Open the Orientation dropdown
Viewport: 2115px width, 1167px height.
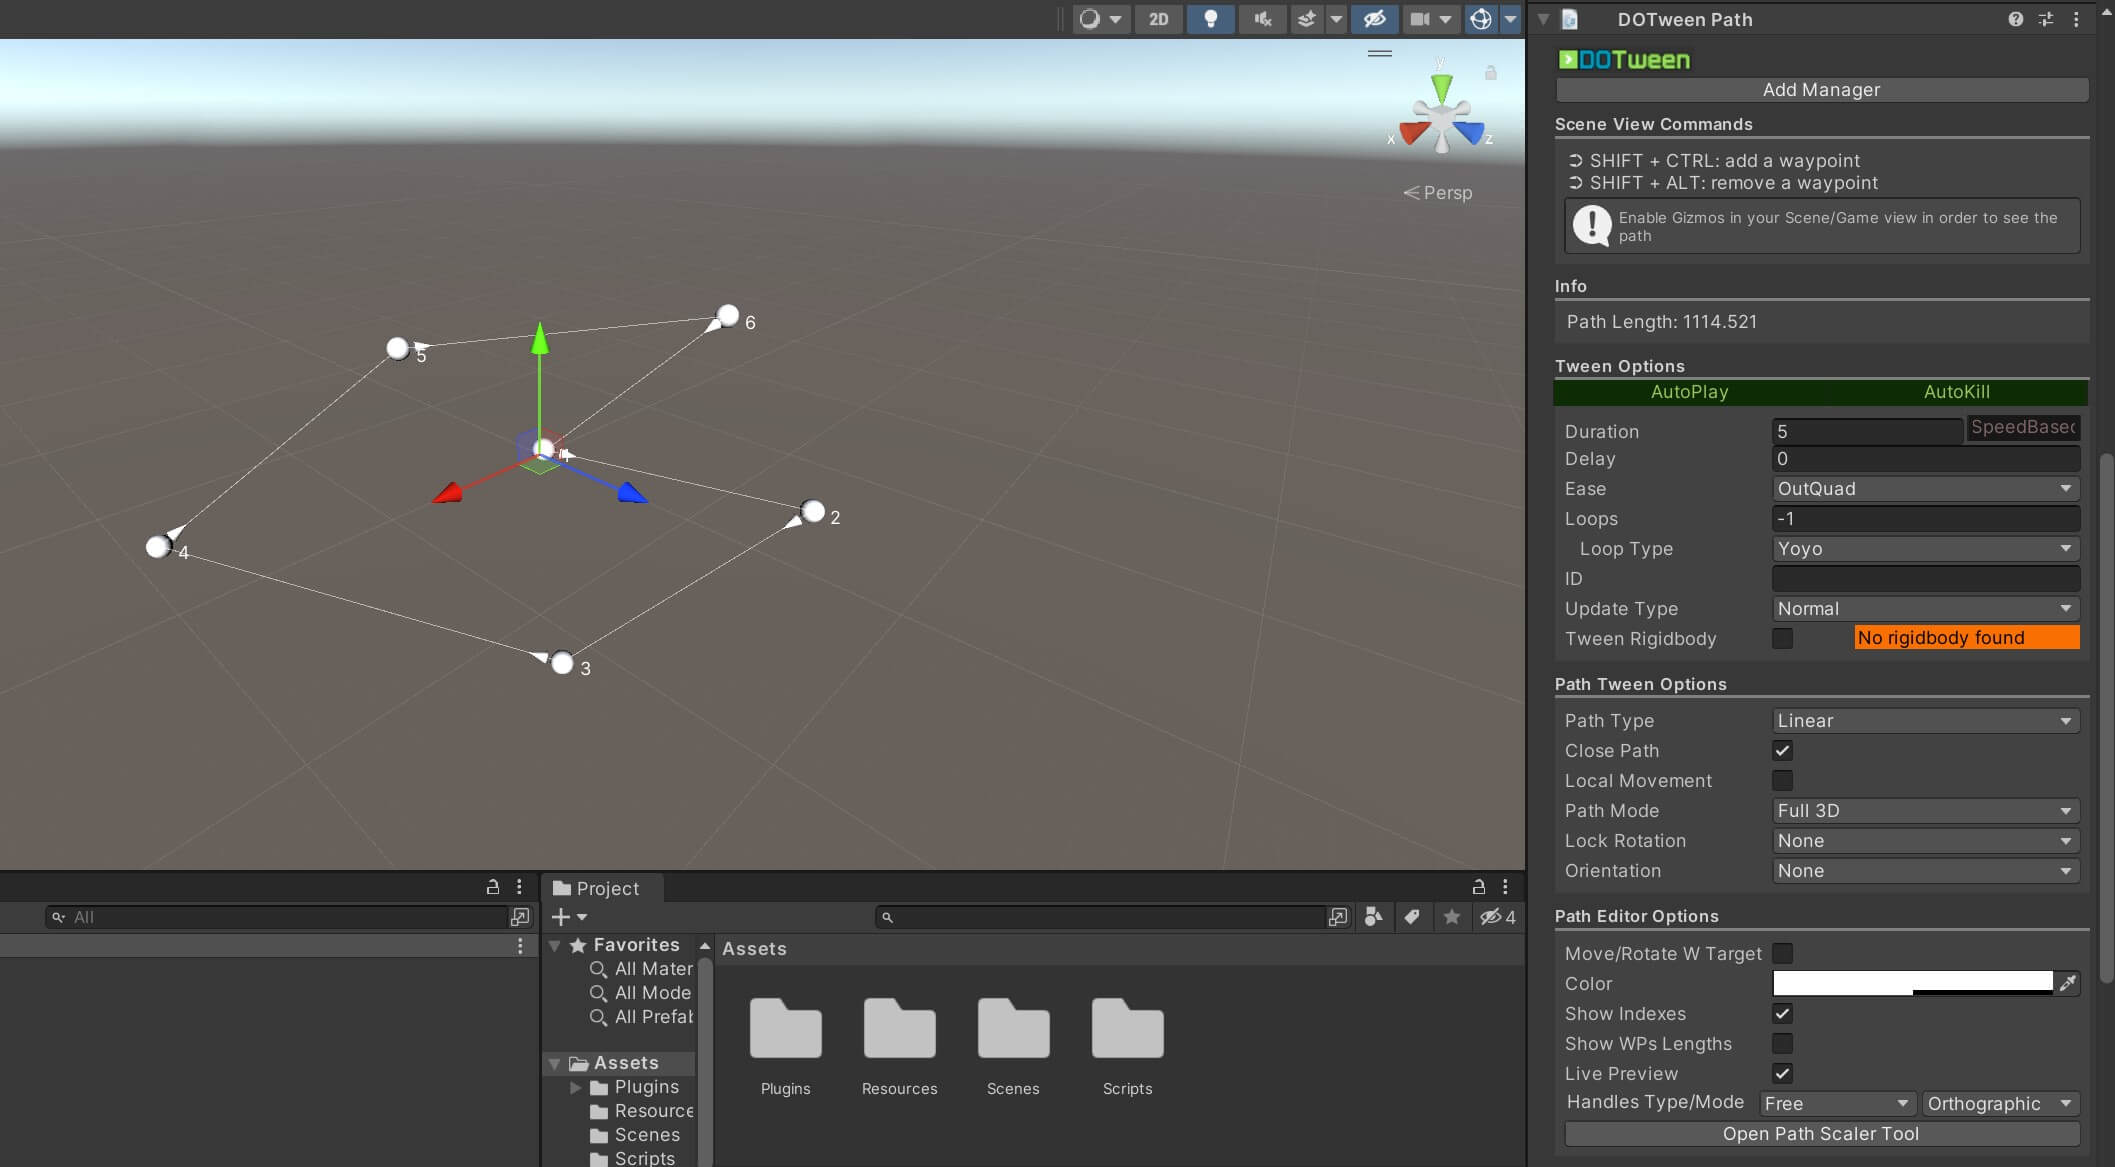1925,870
